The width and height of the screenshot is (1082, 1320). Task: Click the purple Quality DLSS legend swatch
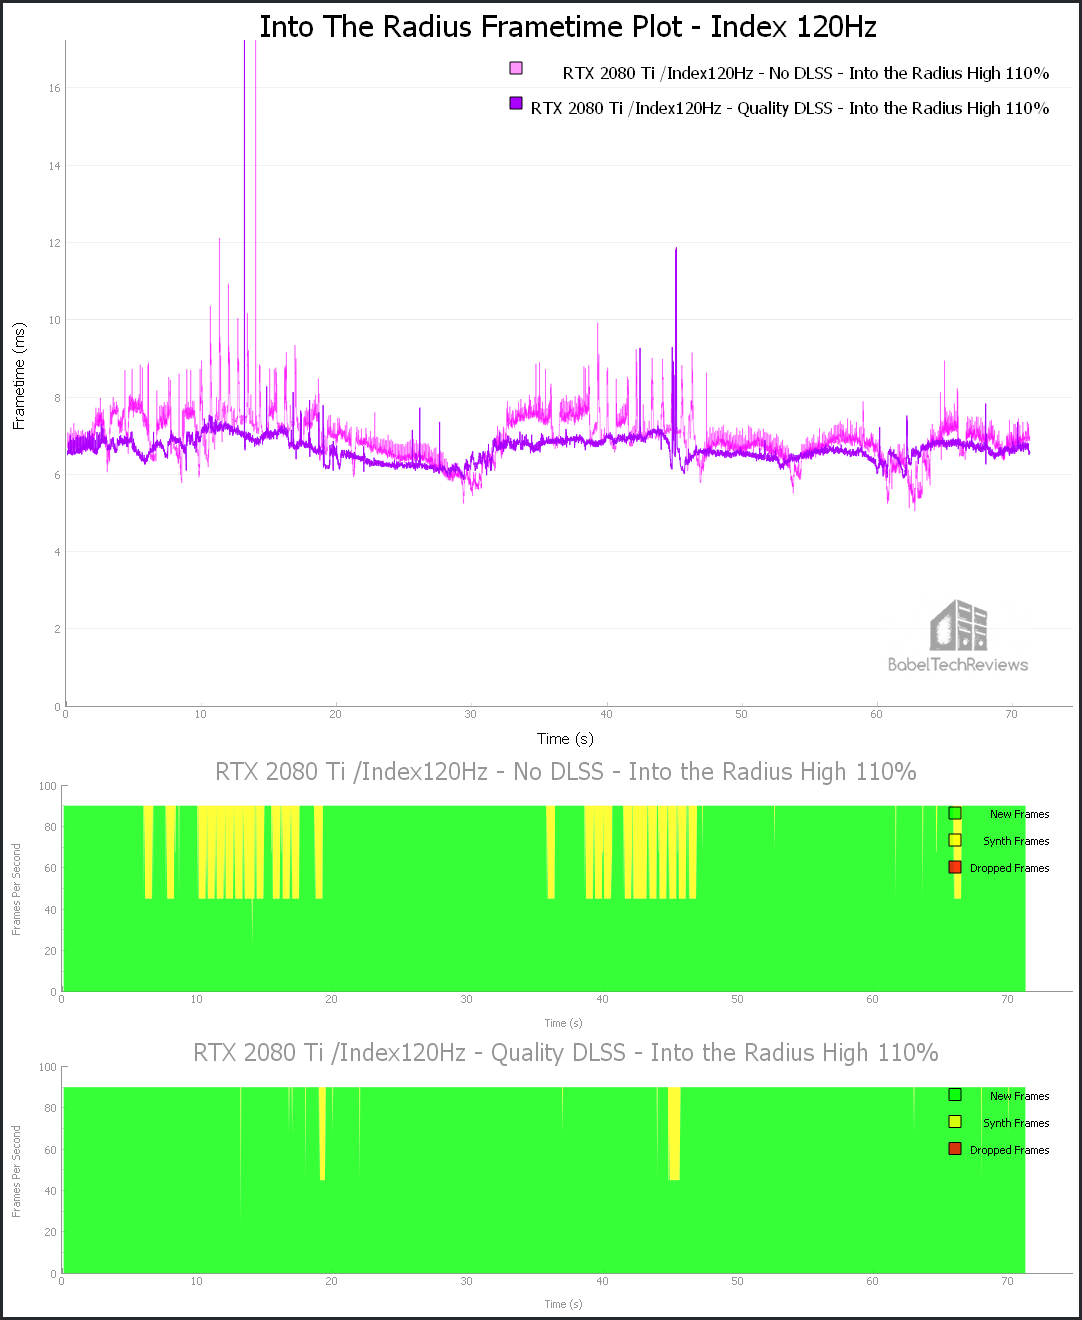point(516,103)
